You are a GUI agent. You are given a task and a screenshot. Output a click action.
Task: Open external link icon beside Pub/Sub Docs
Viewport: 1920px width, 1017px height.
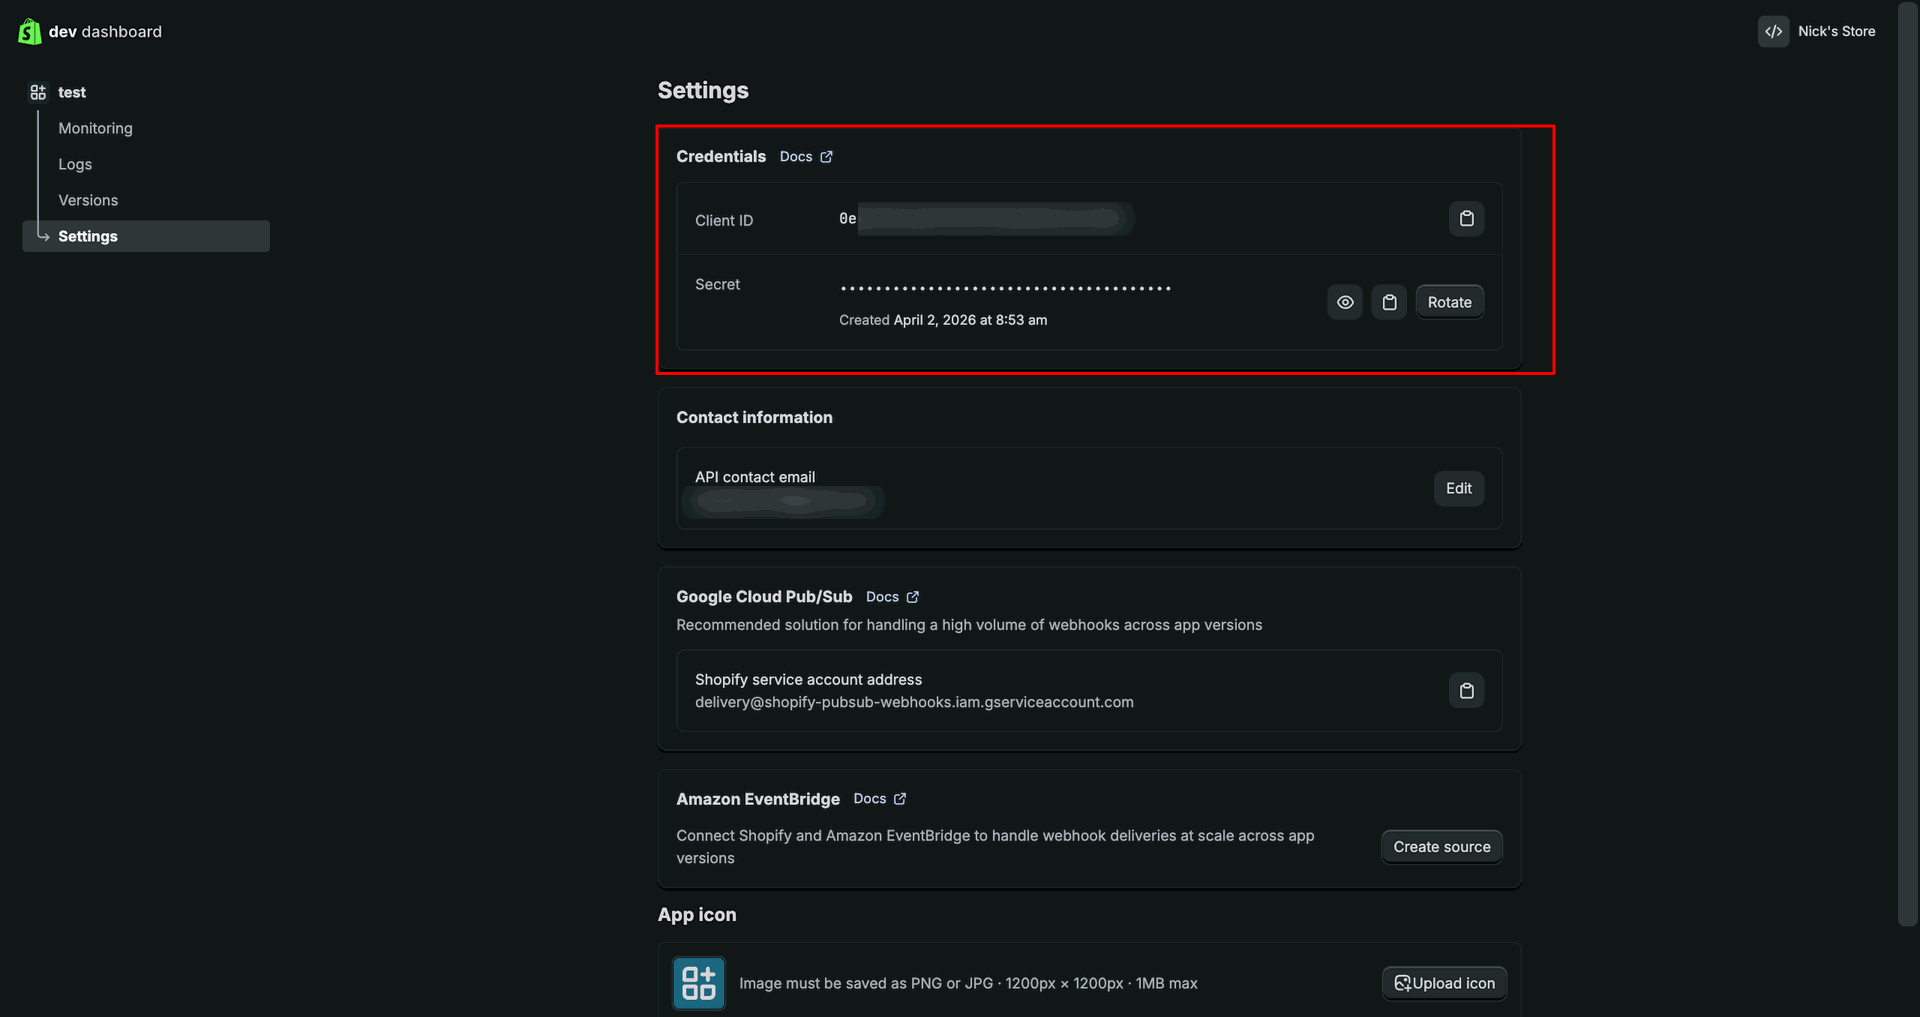[912, 597]
